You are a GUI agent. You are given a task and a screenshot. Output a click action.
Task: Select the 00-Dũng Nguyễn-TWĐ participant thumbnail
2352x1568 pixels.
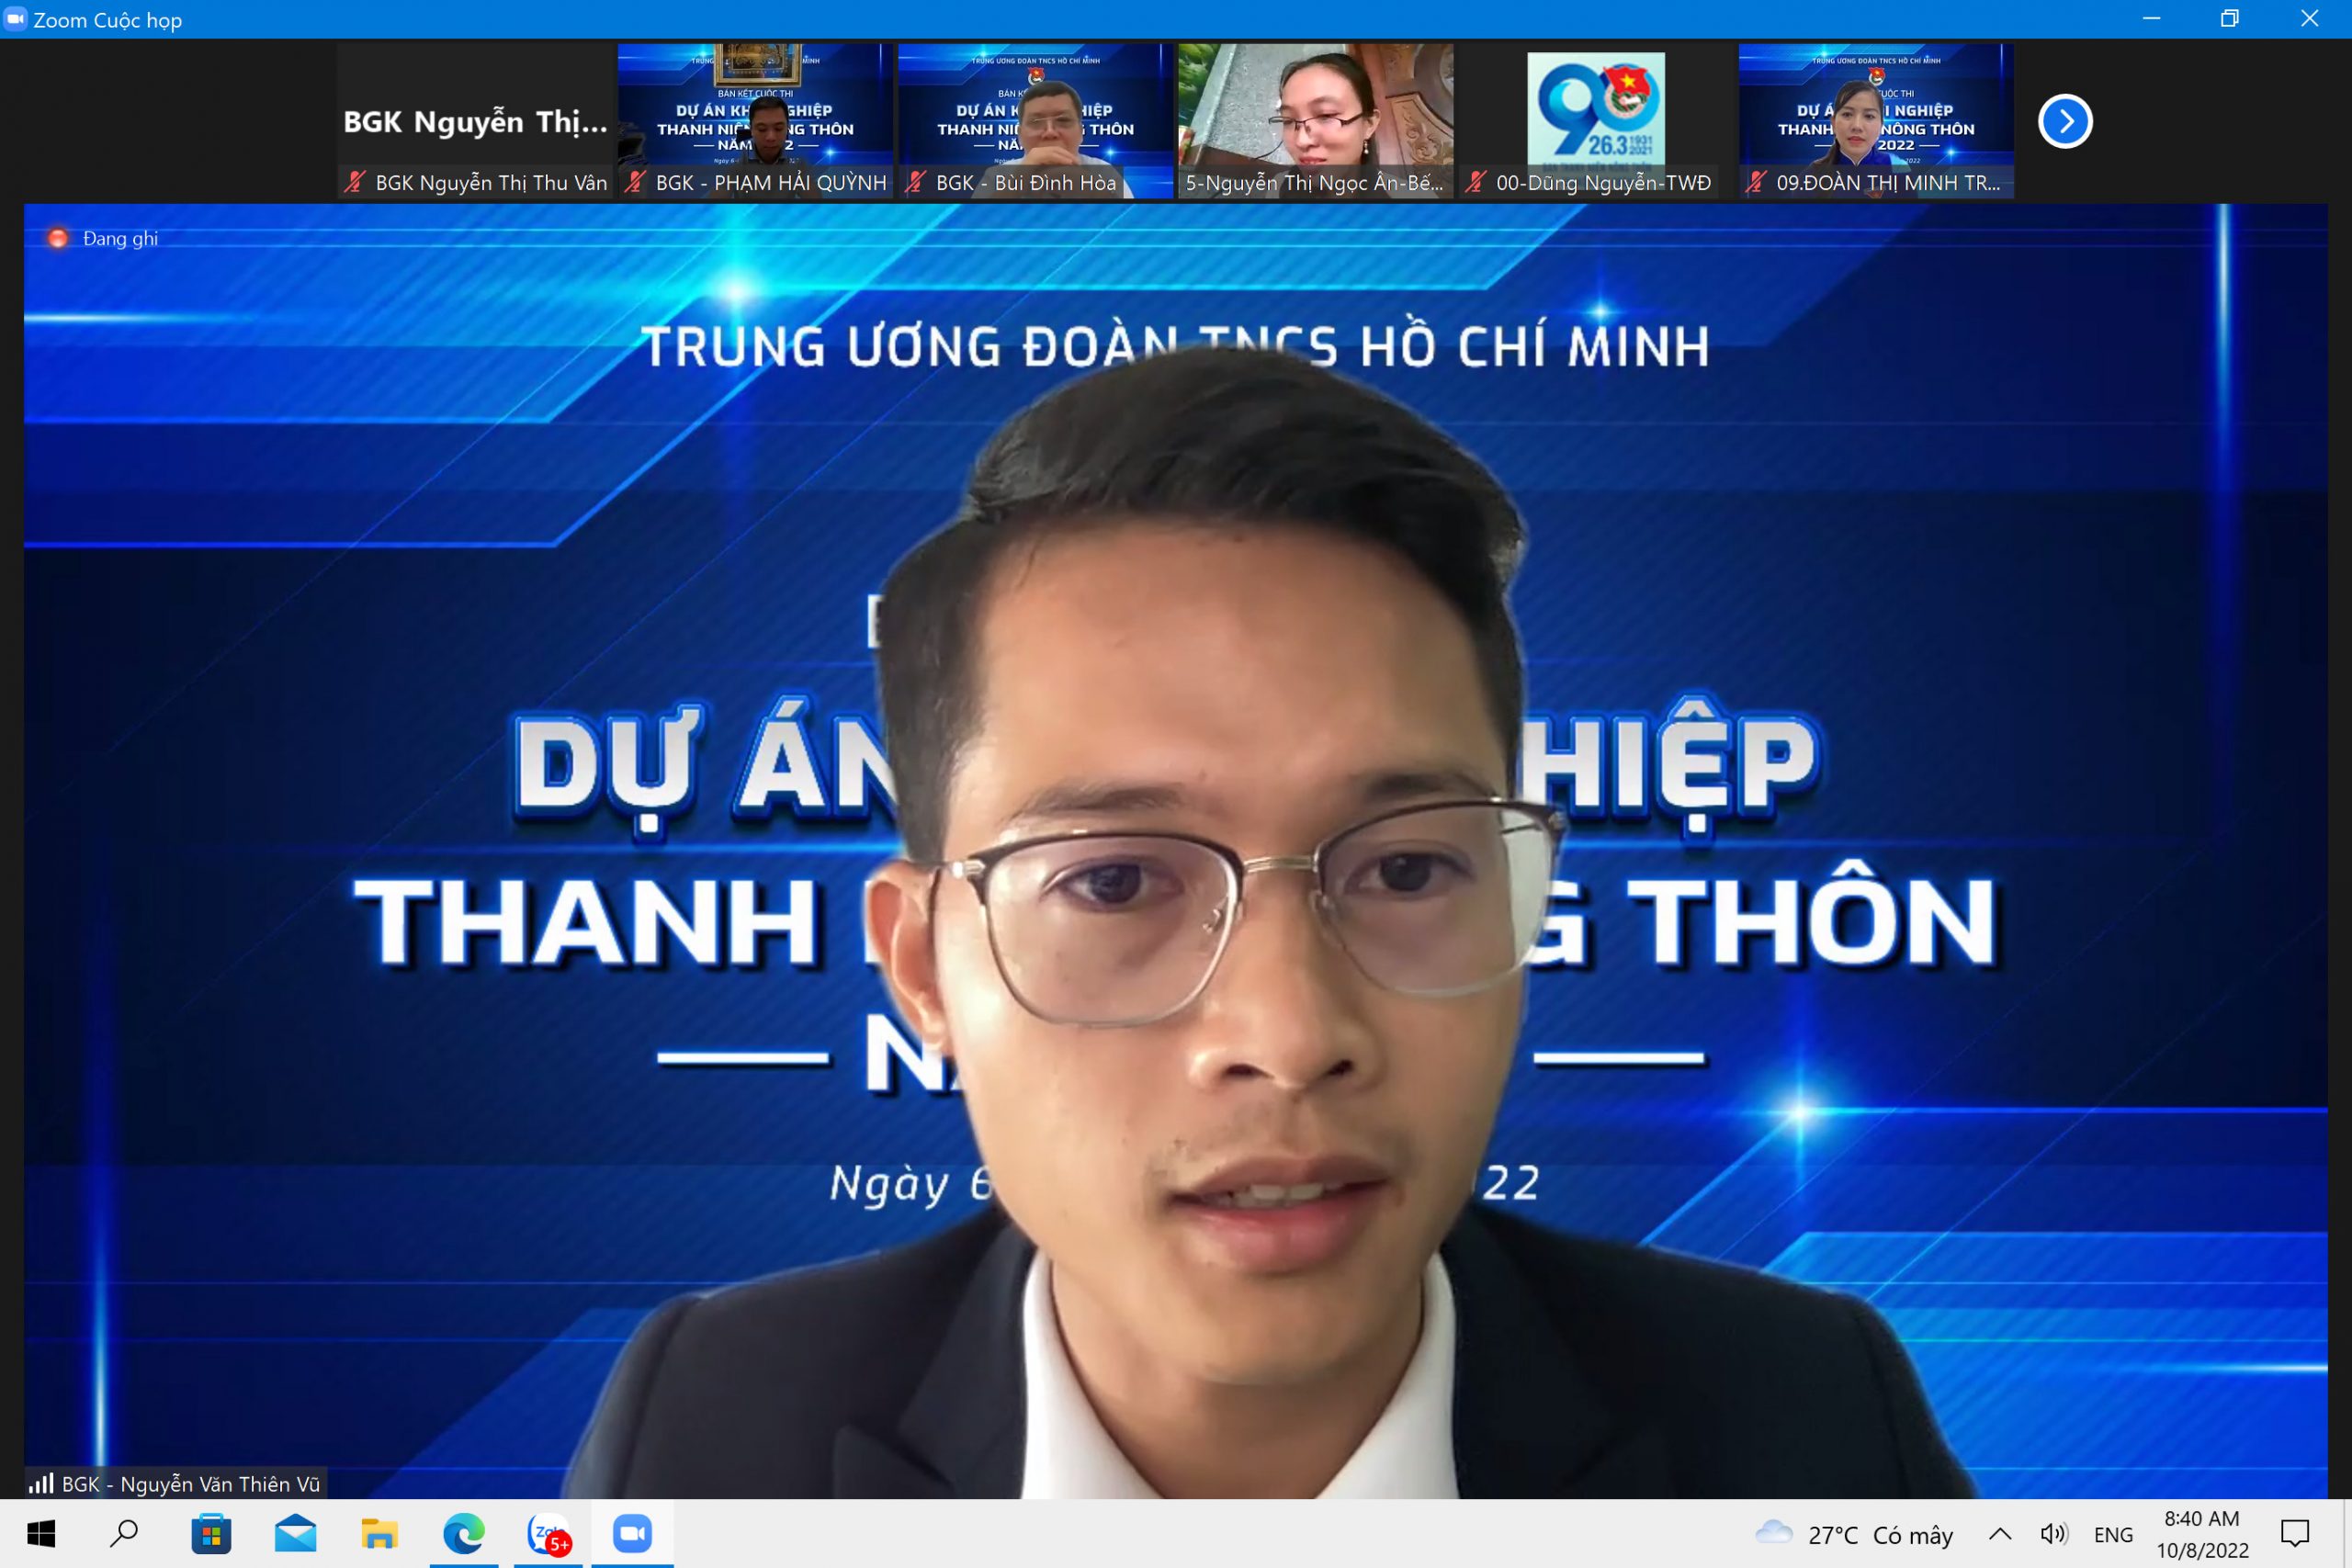click(1596, 121)
